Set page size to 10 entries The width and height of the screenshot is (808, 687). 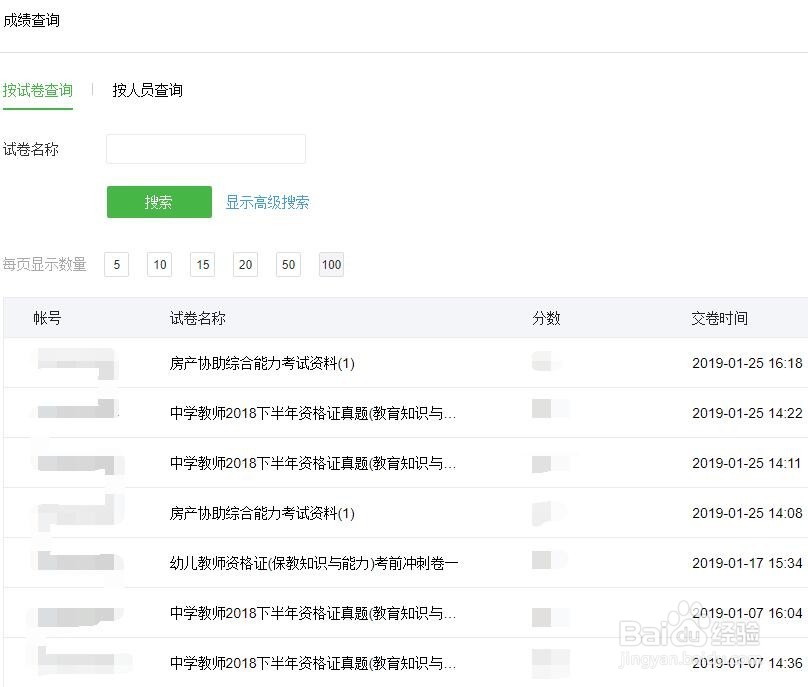tap(159, 264)
